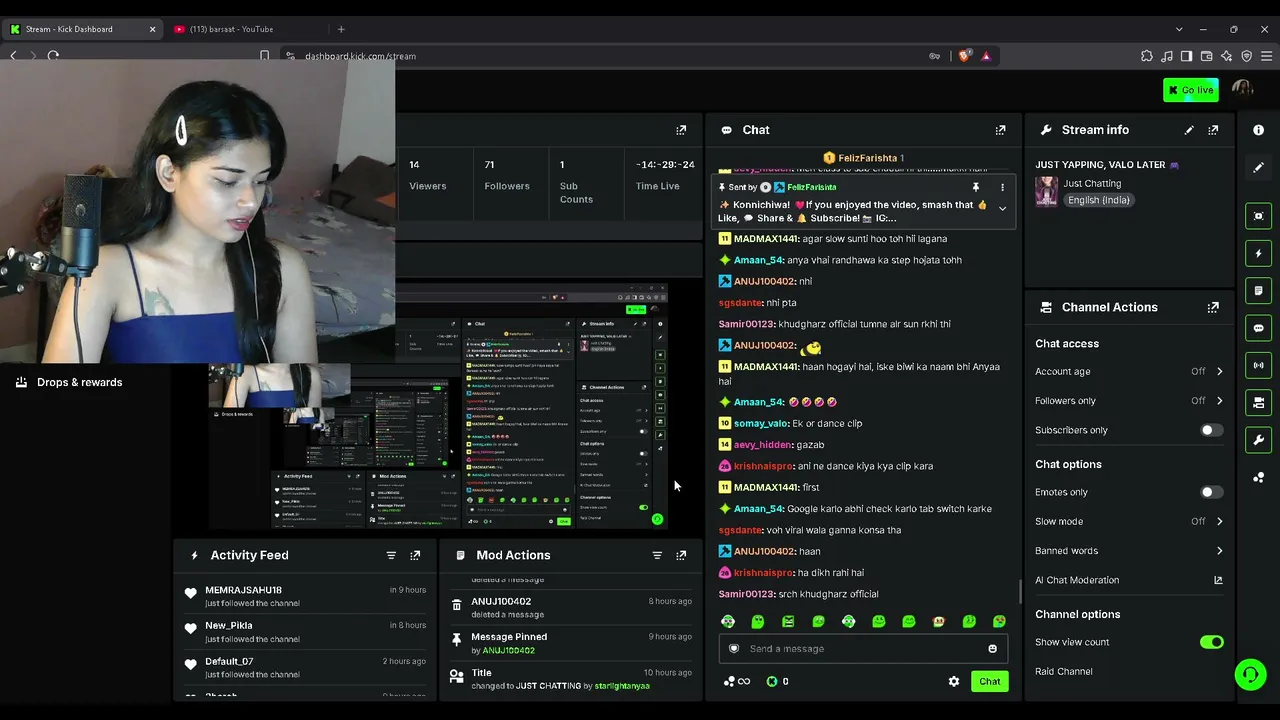Toggle lightning bolt panel icon in sidebar

[x=1258, y=253]
